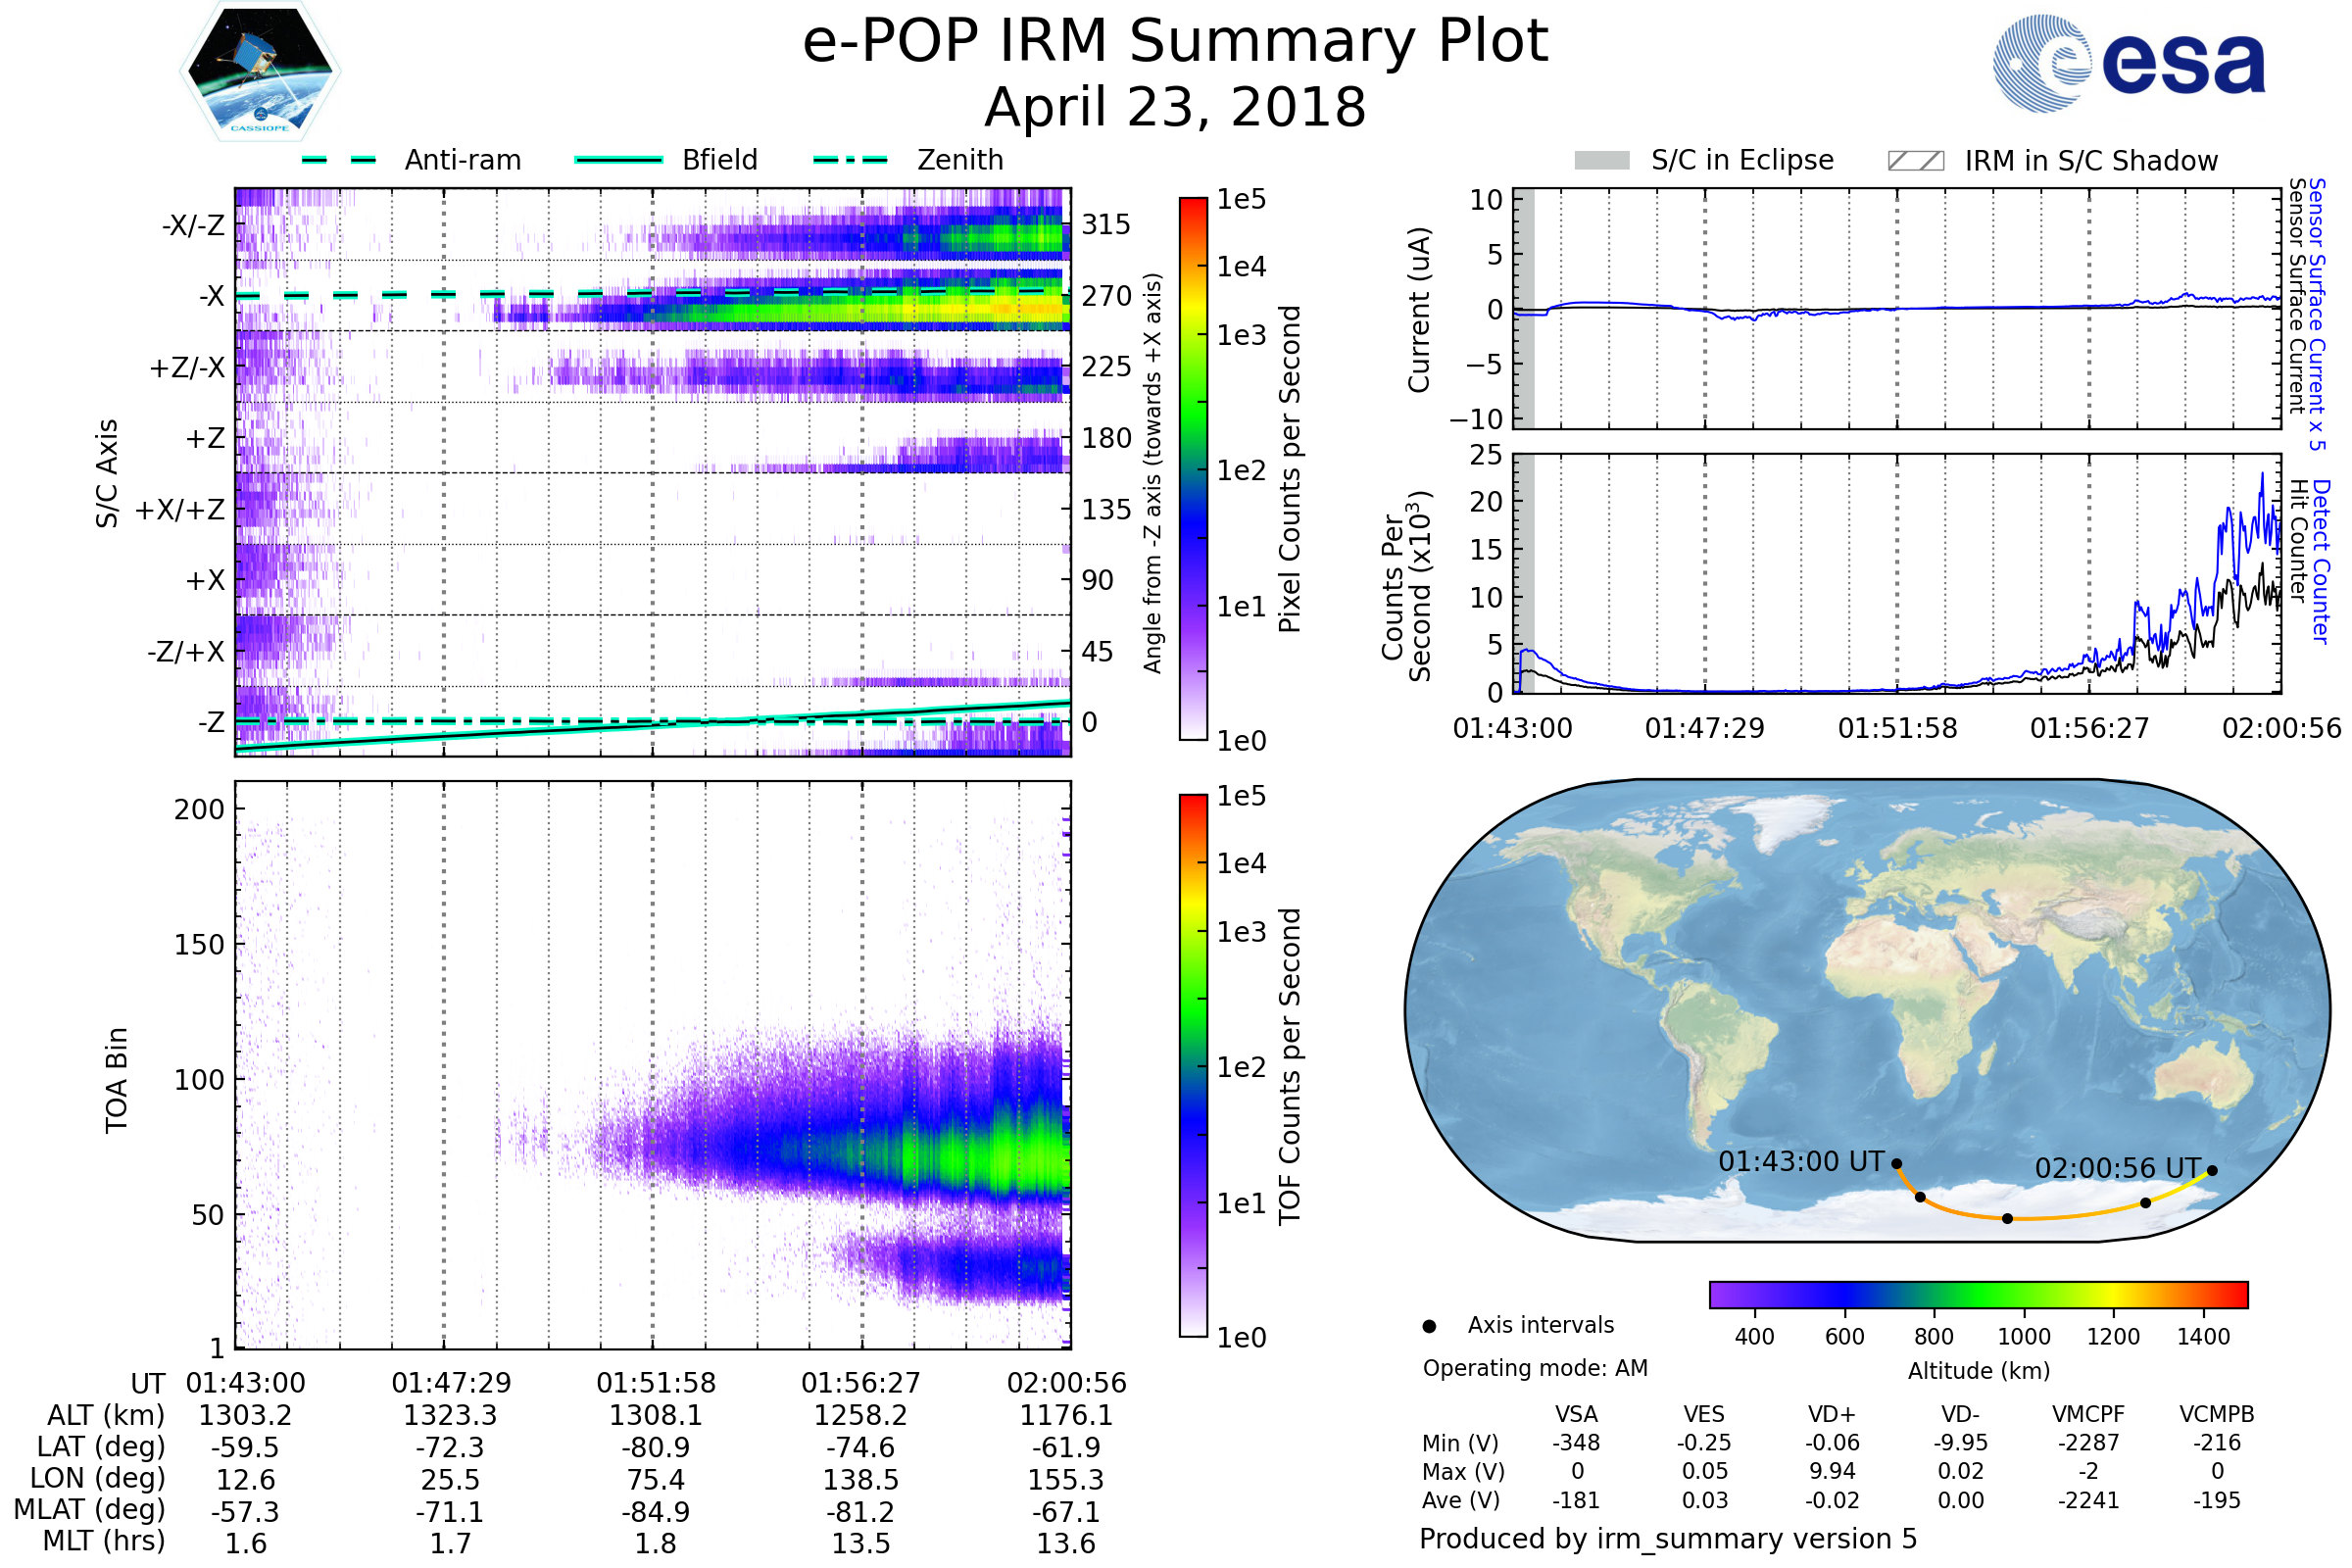Click the Produced by irm_summary version 5 text

(1668, 1539)
